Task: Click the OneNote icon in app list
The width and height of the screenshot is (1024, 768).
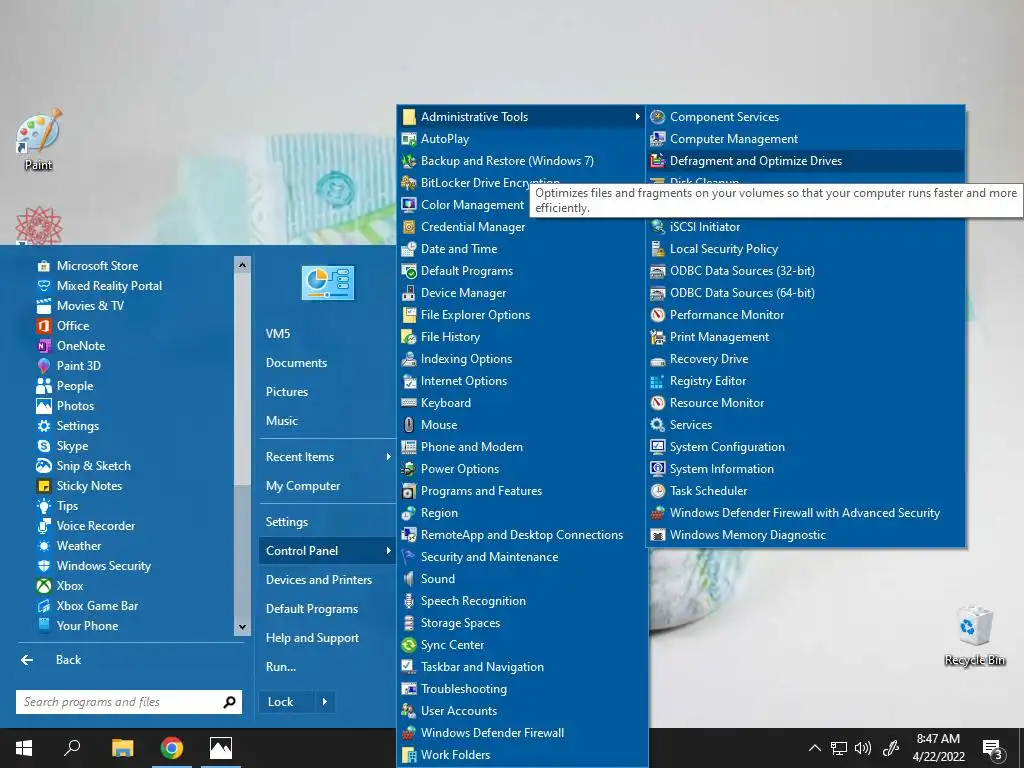Action: click(44, 345)
